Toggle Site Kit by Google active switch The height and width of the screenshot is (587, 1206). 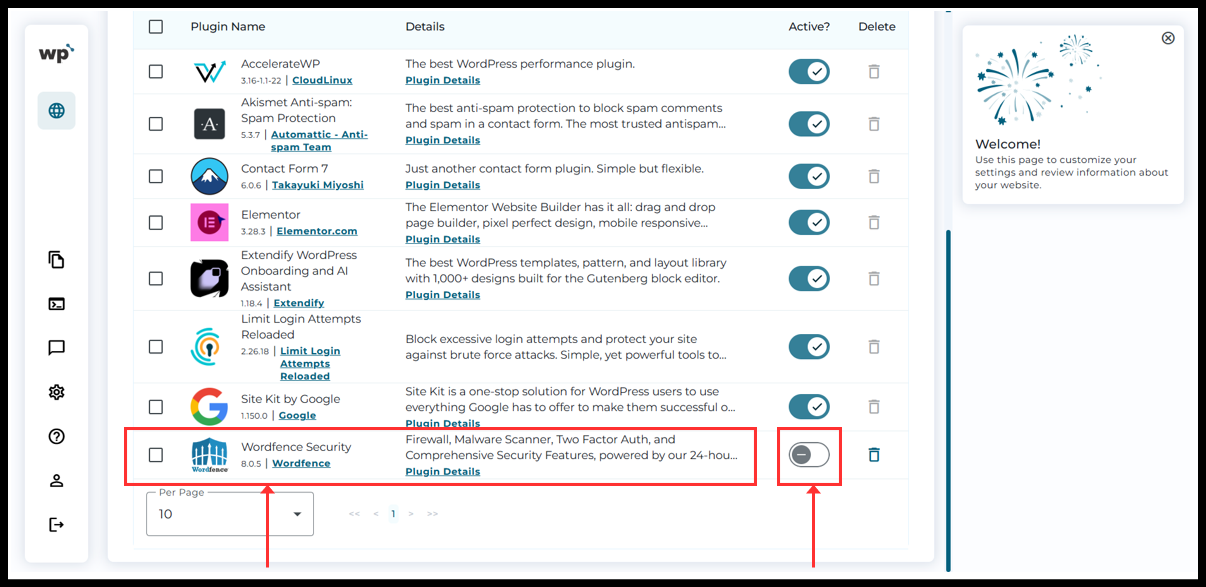[809, 407]
